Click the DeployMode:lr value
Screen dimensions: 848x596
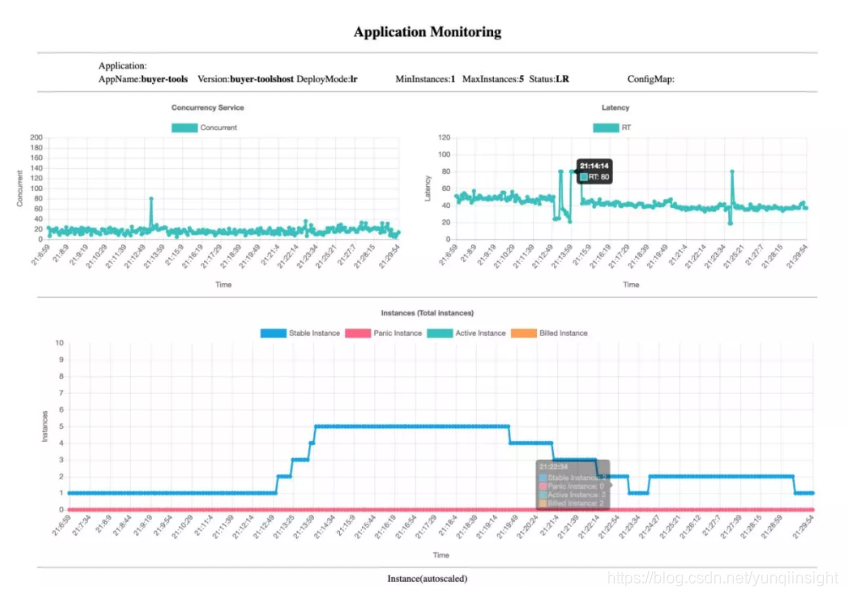coord(327,79)
